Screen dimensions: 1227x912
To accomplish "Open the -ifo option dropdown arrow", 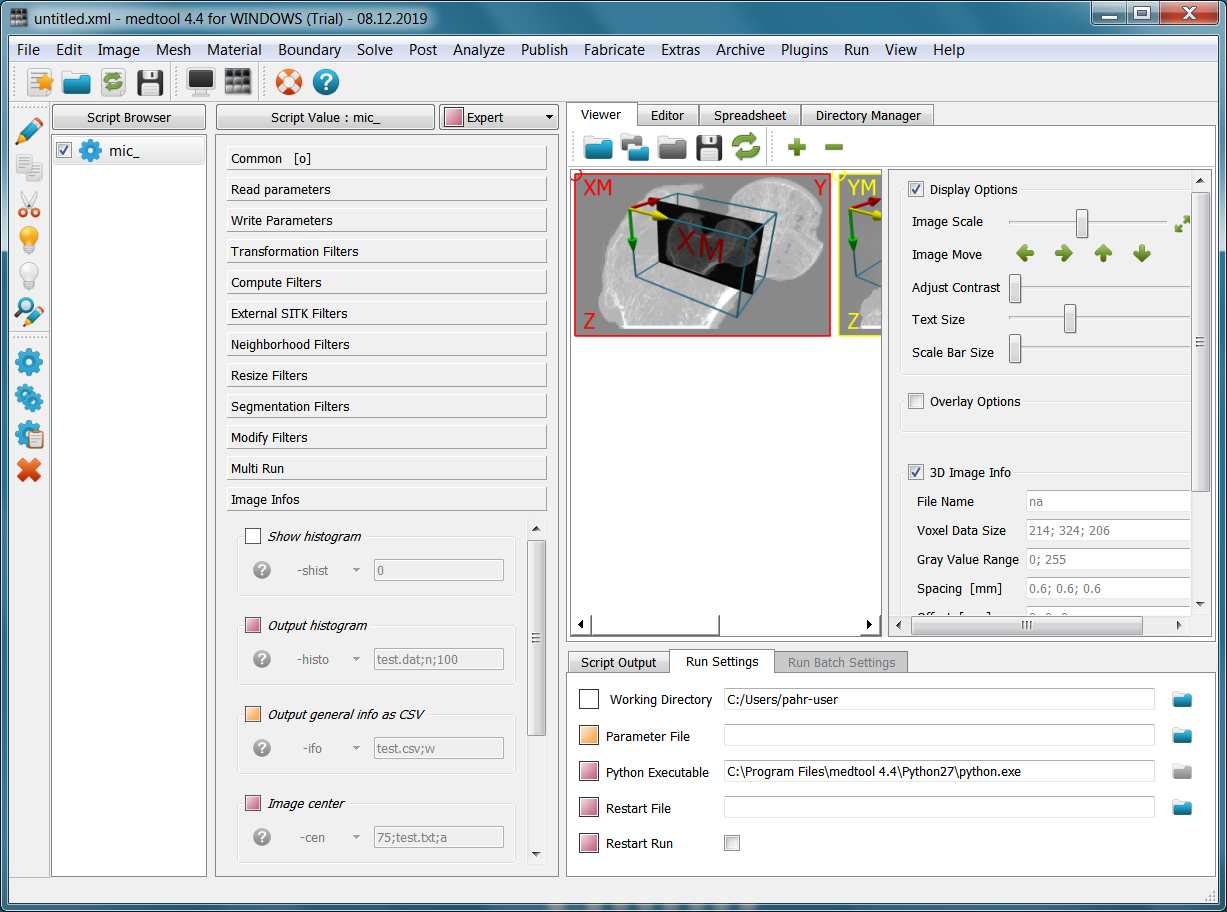I will click(356, 748).
